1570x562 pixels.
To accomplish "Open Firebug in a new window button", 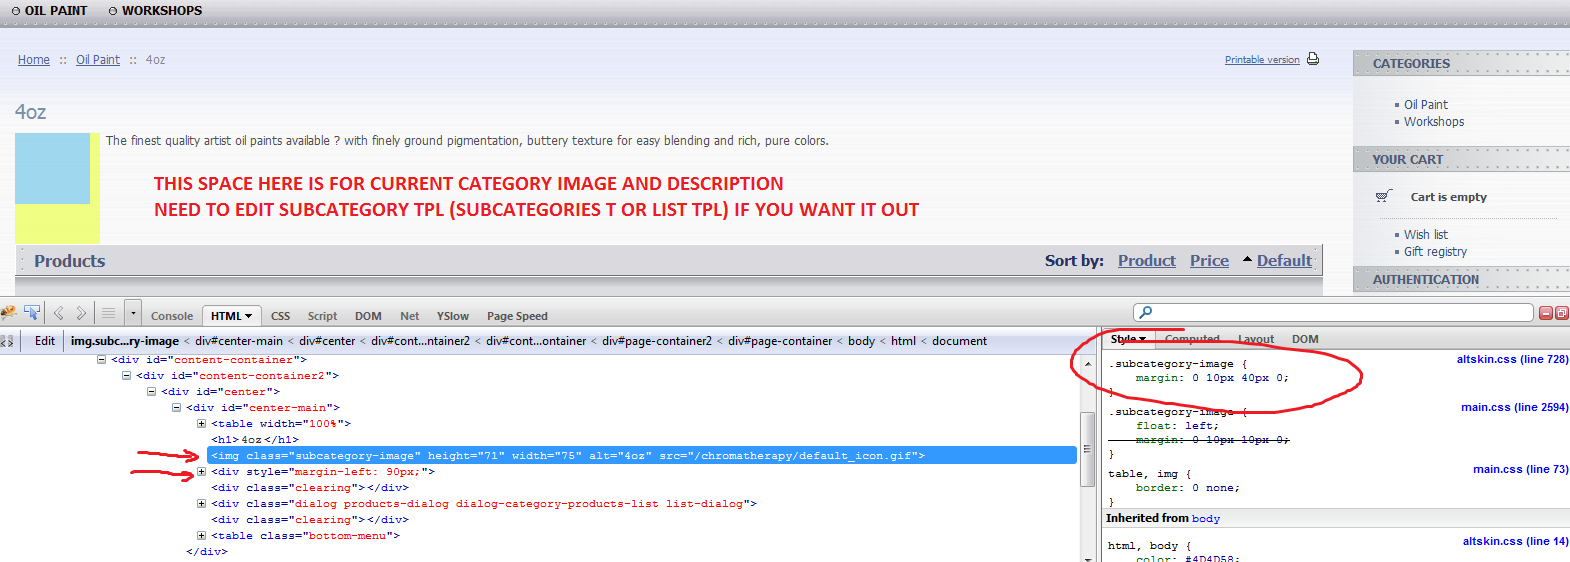I will click(1561, 313).
